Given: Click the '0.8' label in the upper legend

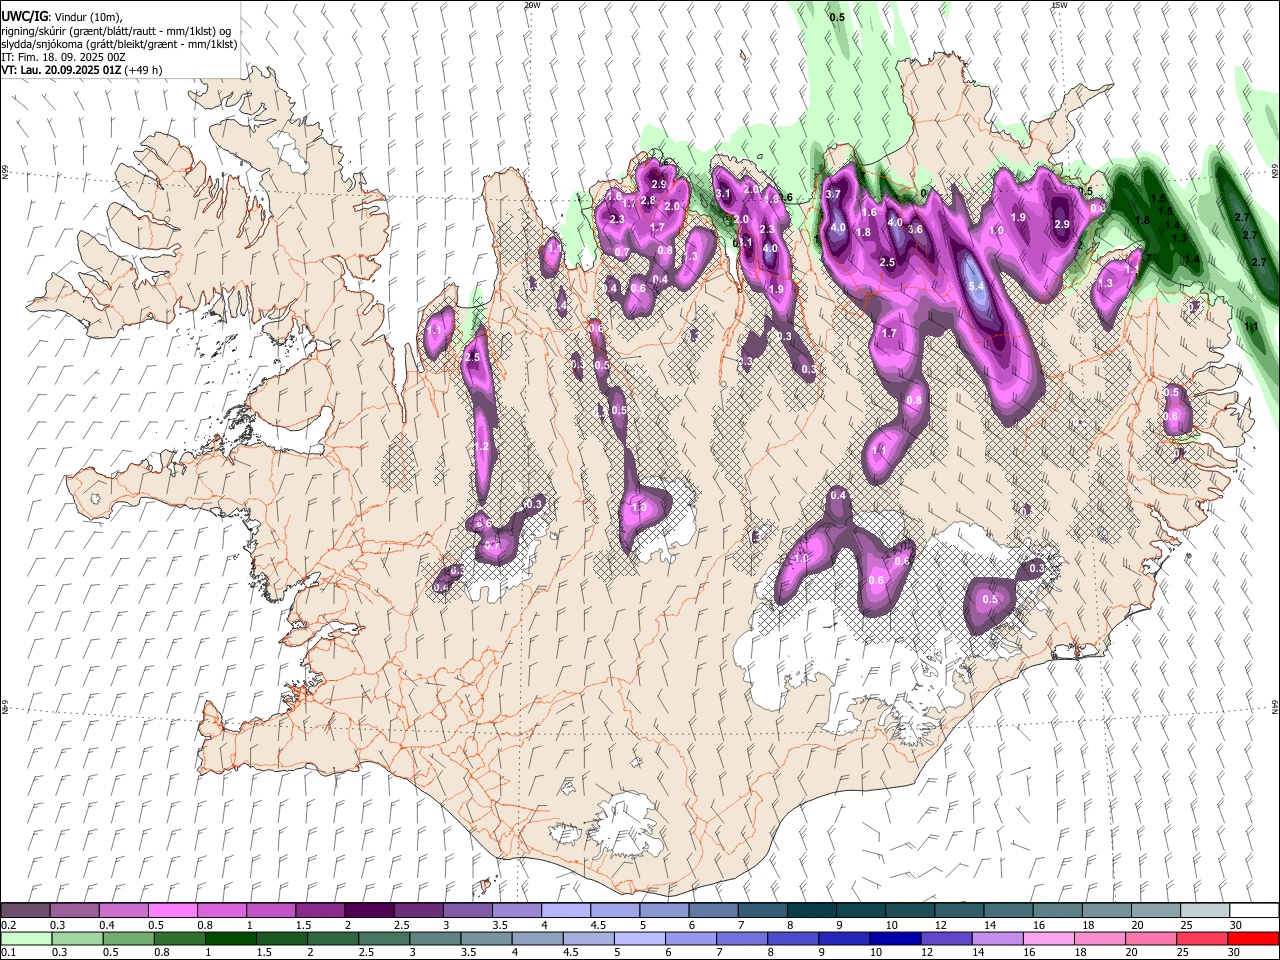Looking at the screenshot, I should 205,925.
